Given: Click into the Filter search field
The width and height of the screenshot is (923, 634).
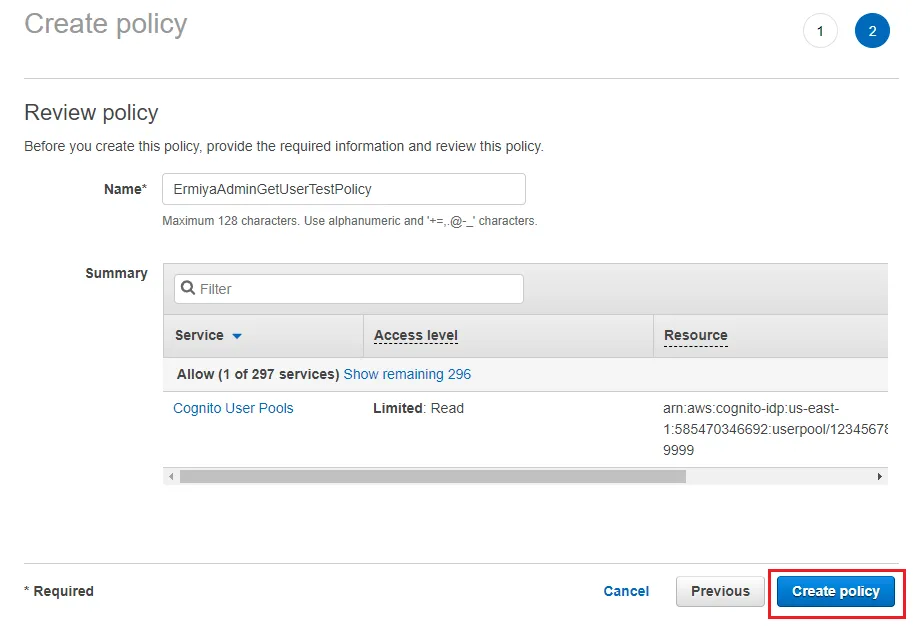Looking at the screenshot, I should (x=358, y=289).
